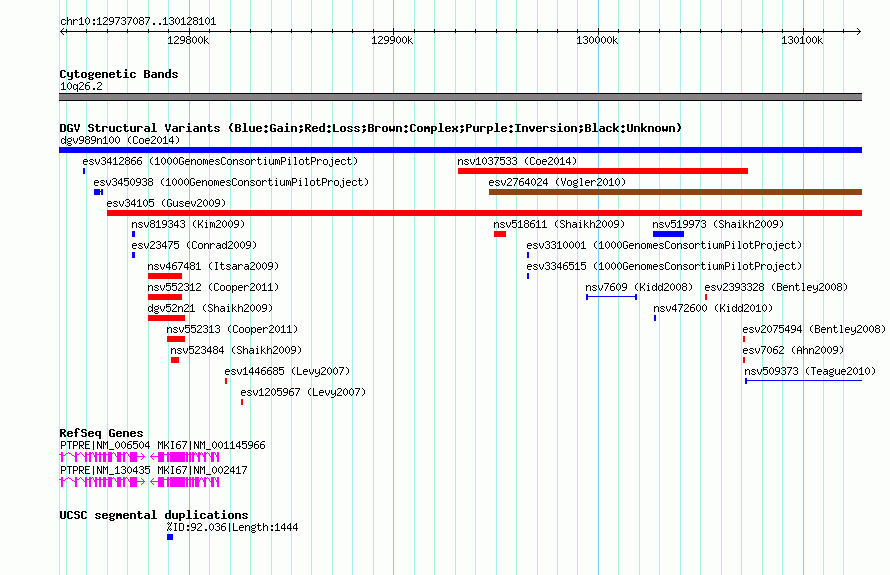The width and height of the screenshot is (890, 575).
Task: Select the long red esv34105 loss bar
Action: click(x=484, y=213)
